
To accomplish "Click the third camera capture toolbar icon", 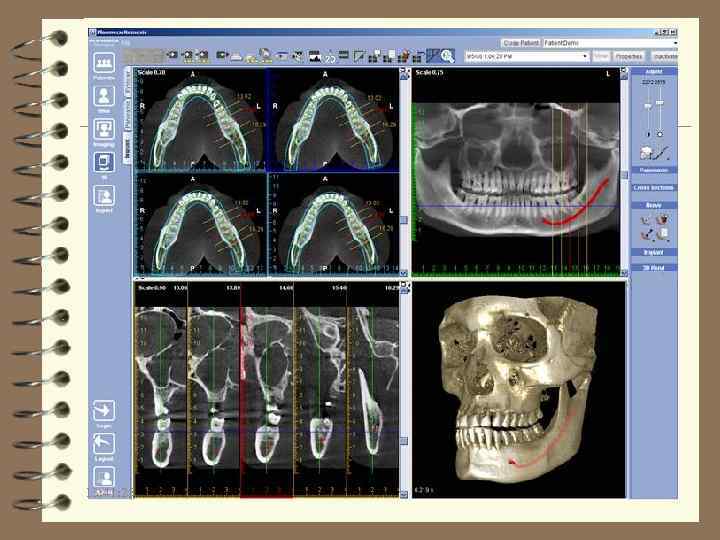I will [x=202, y=56].
